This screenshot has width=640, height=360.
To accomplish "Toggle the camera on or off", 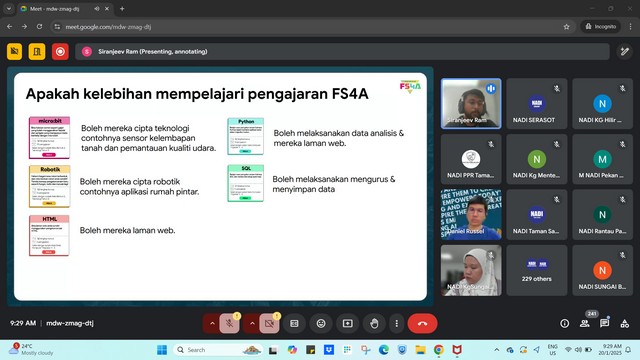I will click(x=269, y=323).
